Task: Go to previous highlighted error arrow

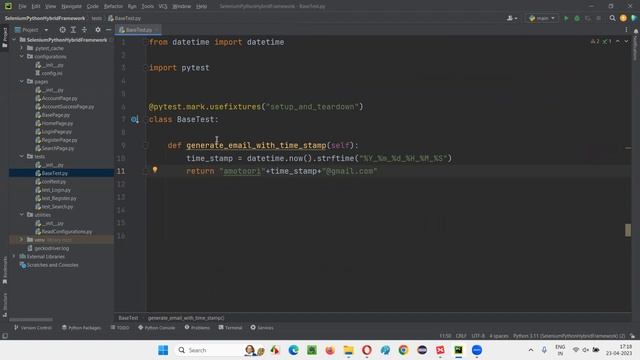Action: (618, 42)
